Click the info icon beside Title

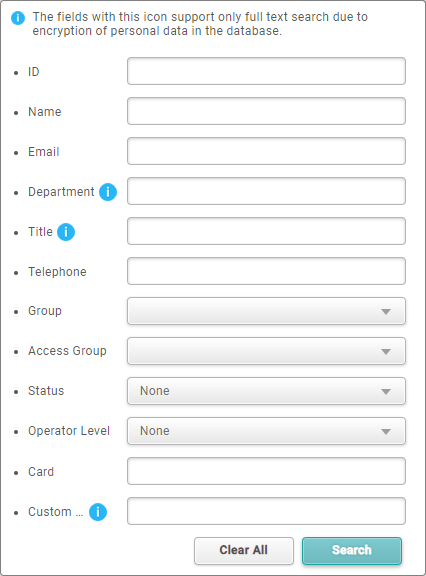point(66,232)
